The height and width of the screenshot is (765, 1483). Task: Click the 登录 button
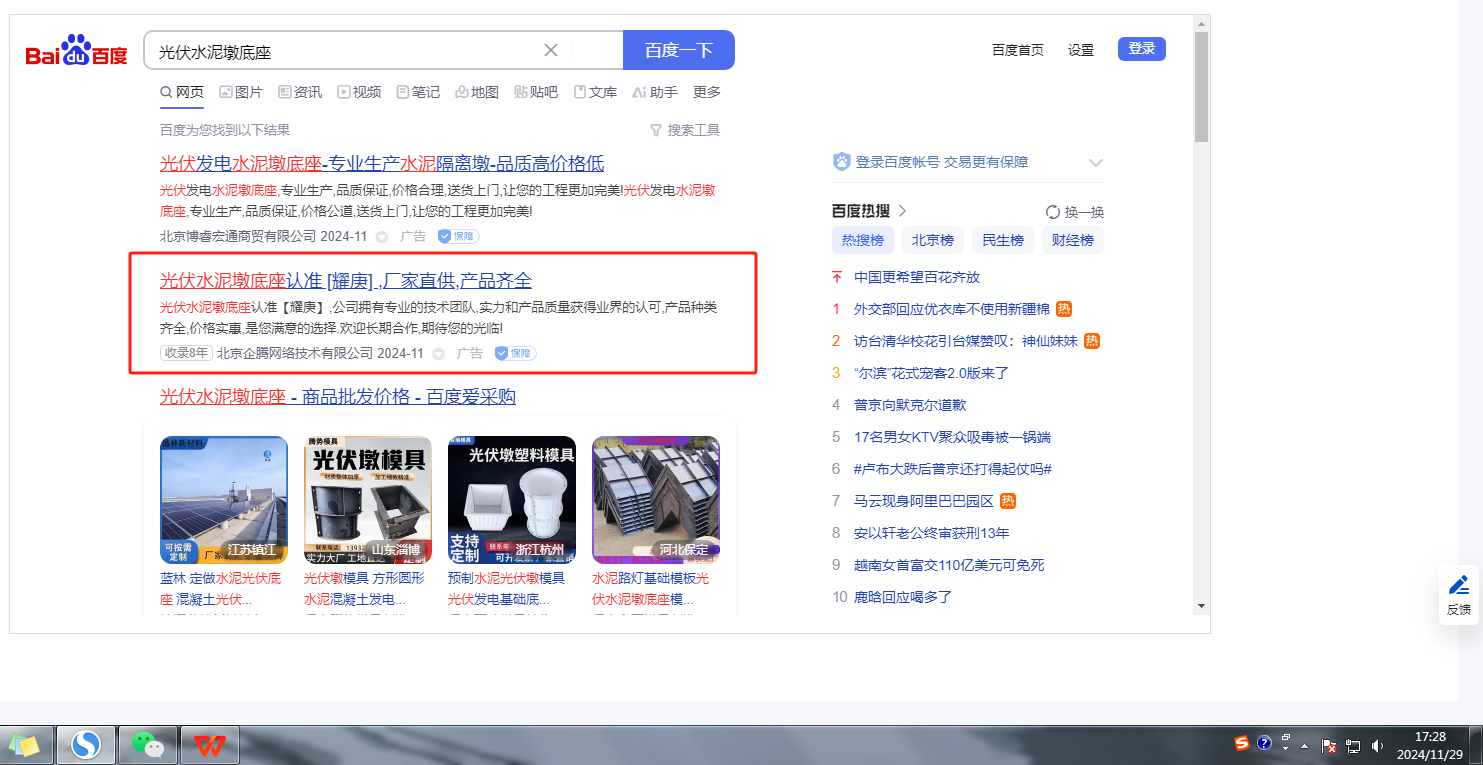coord(1142,49)
